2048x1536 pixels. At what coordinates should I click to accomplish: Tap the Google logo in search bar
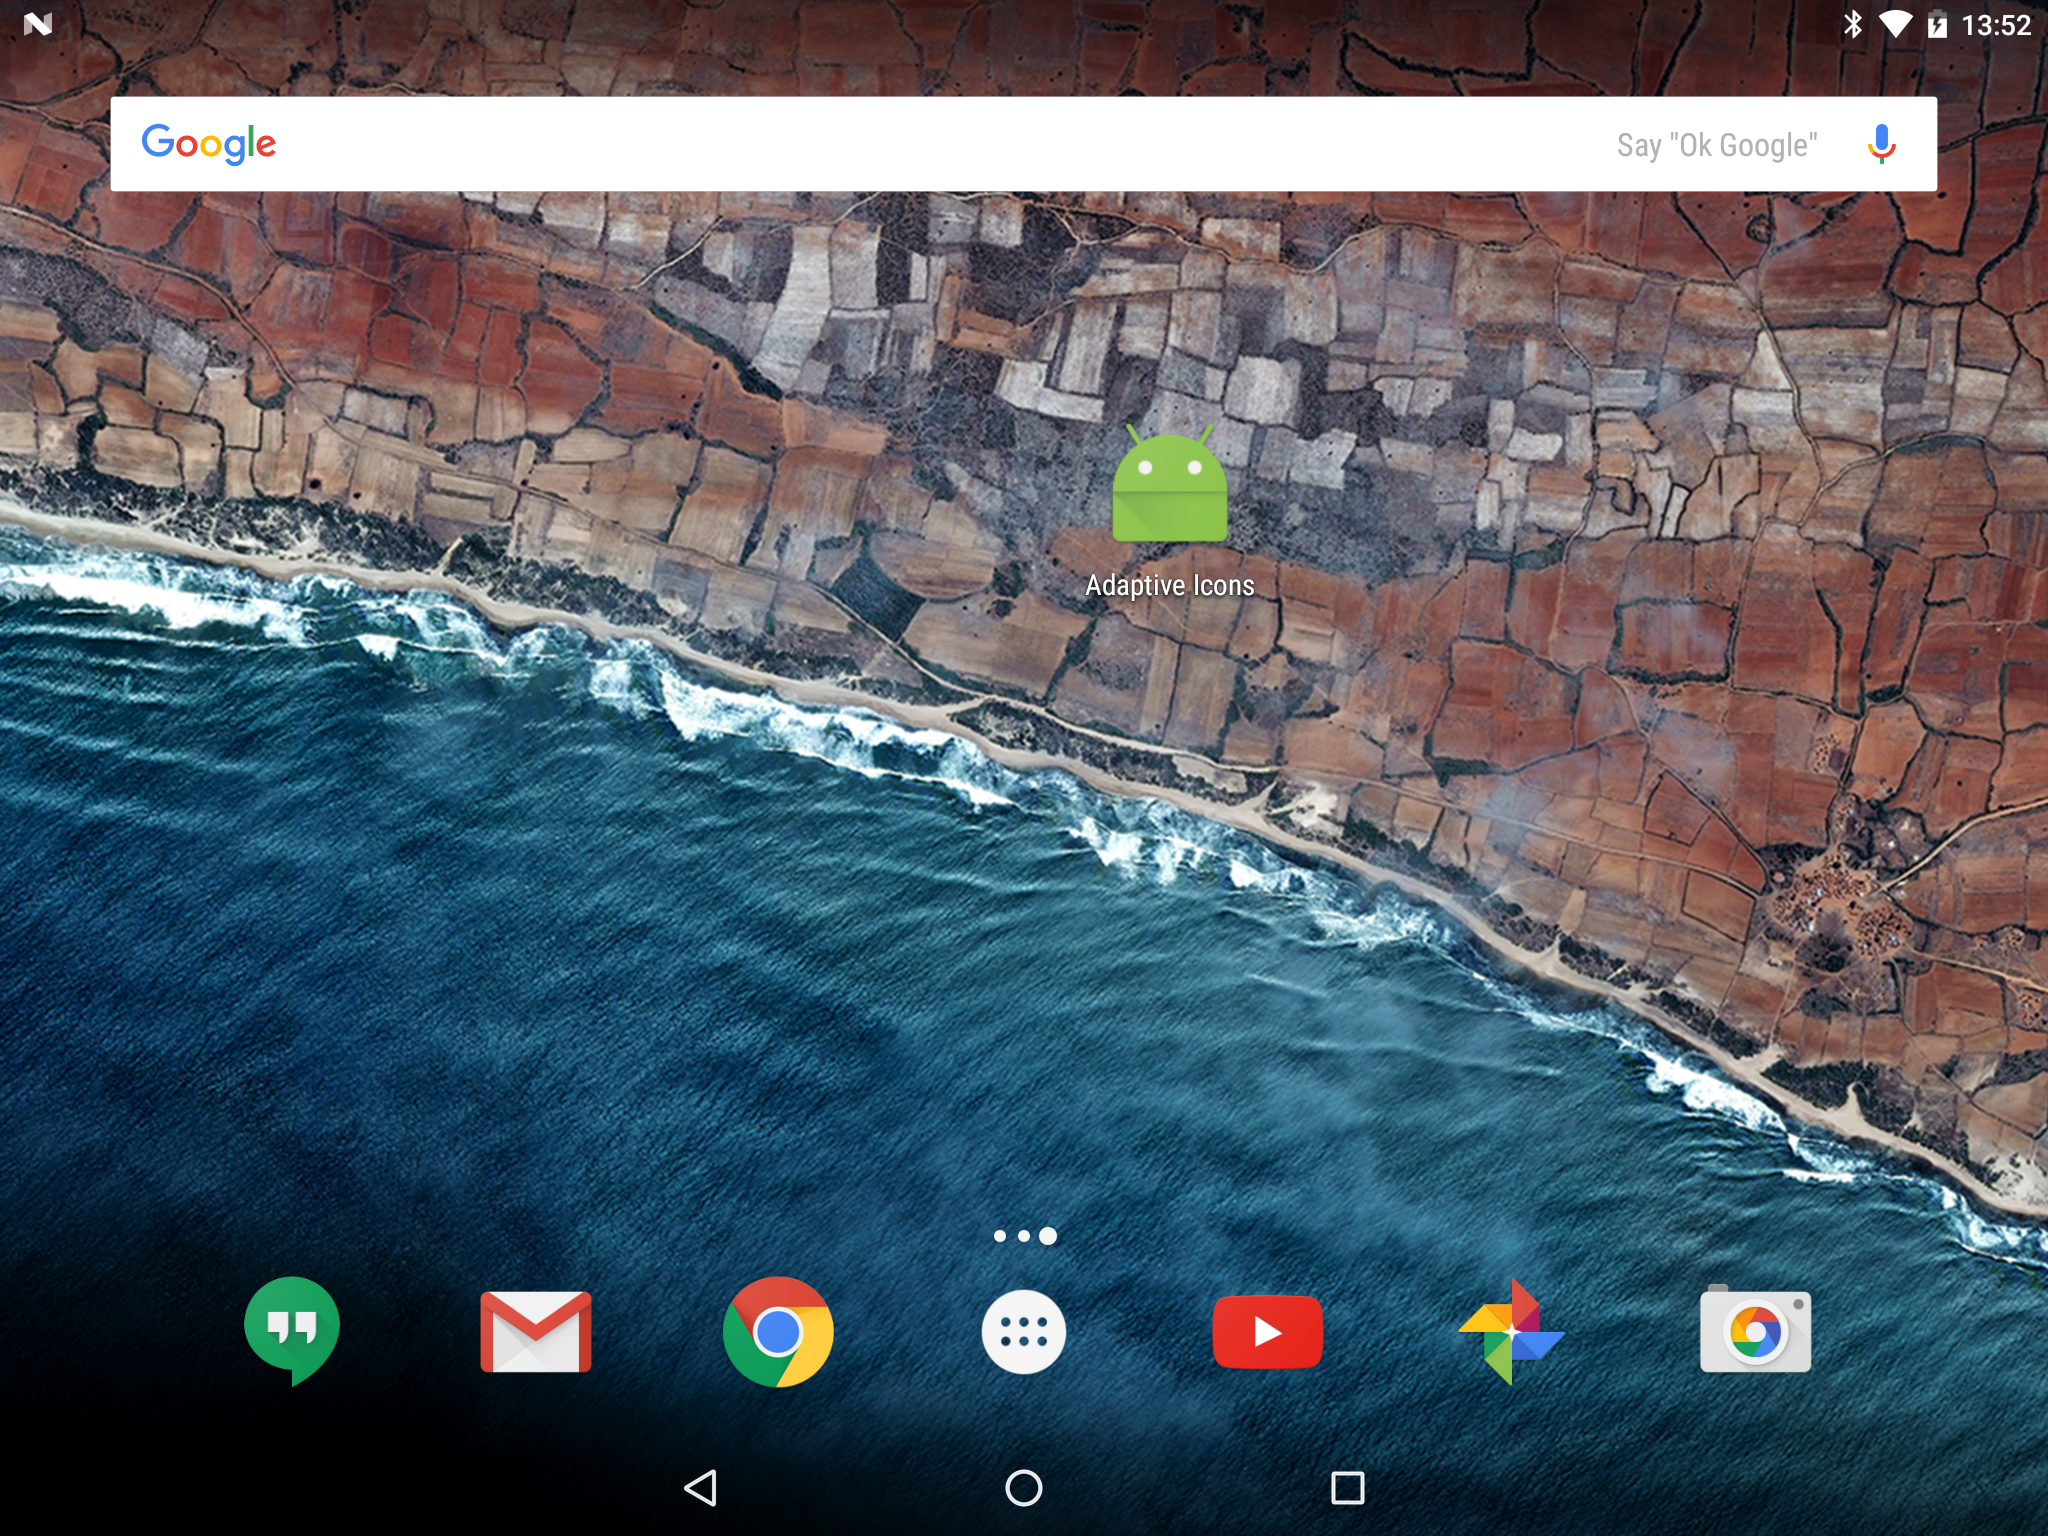pos(209,144)
